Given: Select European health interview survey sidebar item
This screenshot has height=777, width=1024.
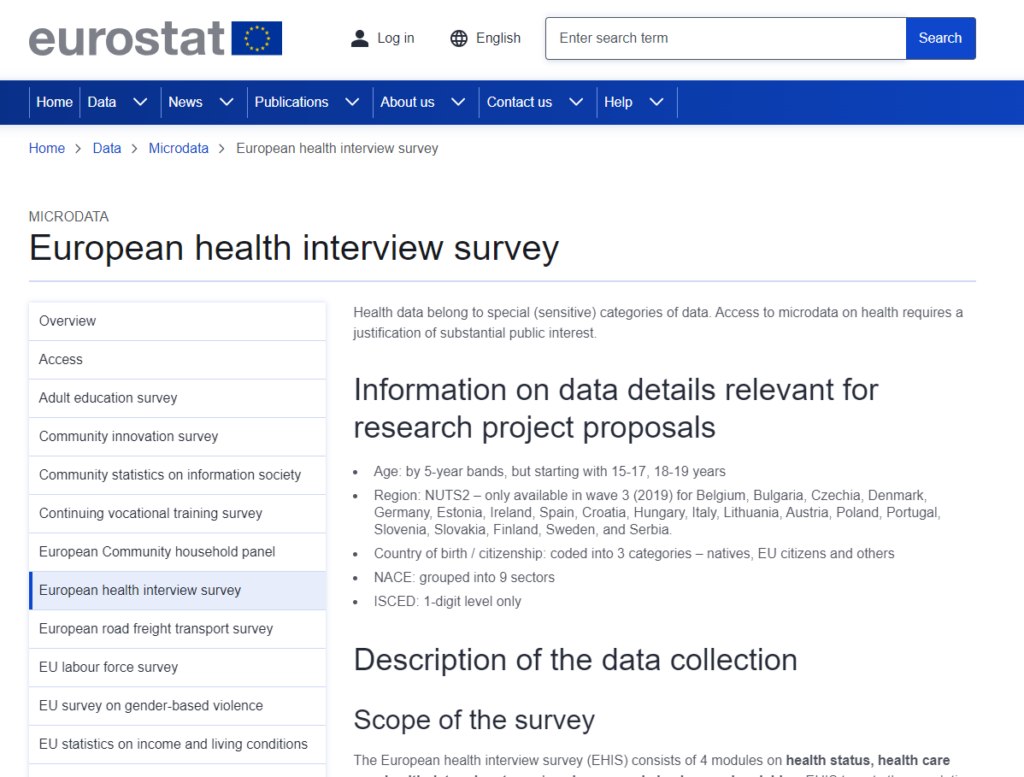Looking at the screenshot, I should click(178, 591).
